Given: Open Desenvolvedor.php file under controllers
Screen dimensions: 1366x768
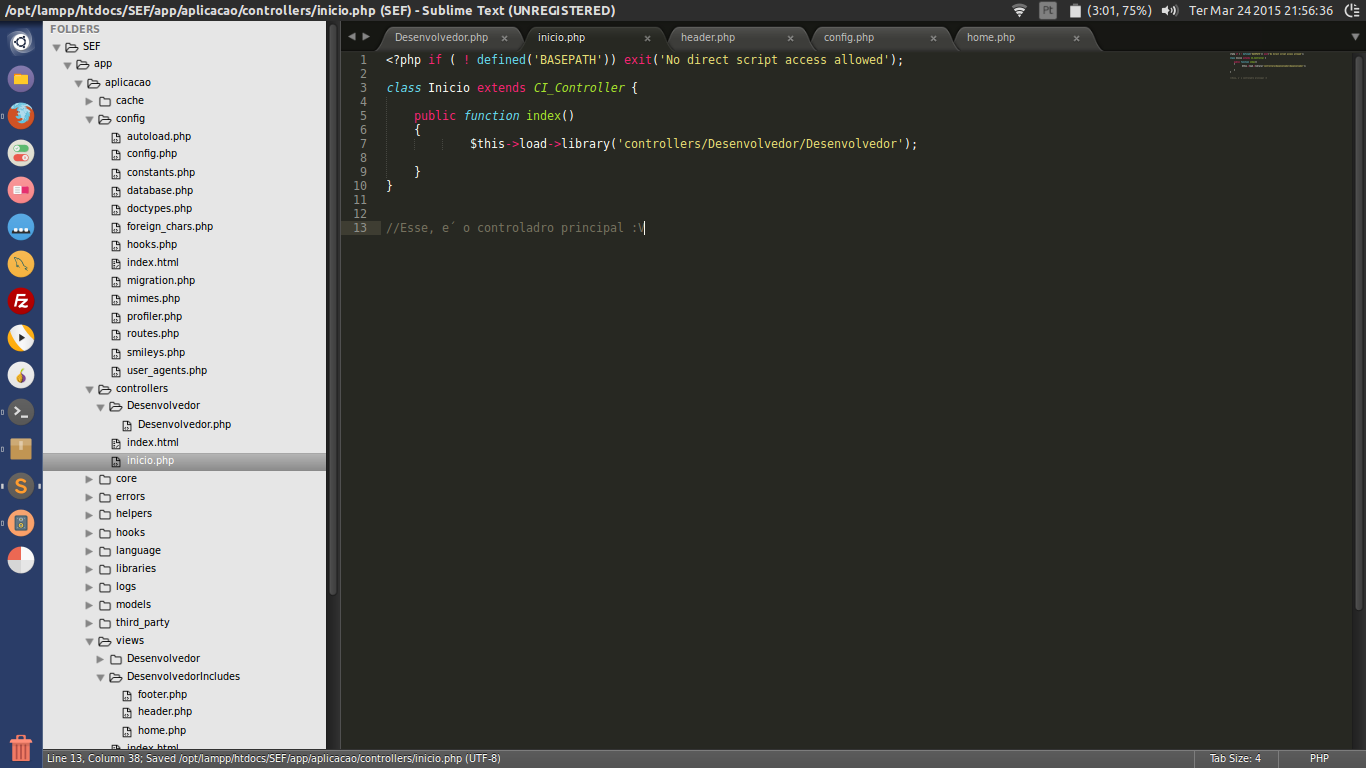Looking at the screenshot, I should click(184, 424).
